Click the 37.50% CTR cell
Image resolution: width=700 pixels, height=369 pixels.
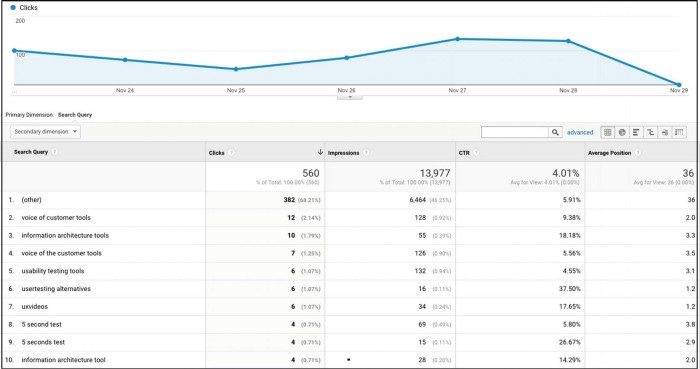pos(569,289)
